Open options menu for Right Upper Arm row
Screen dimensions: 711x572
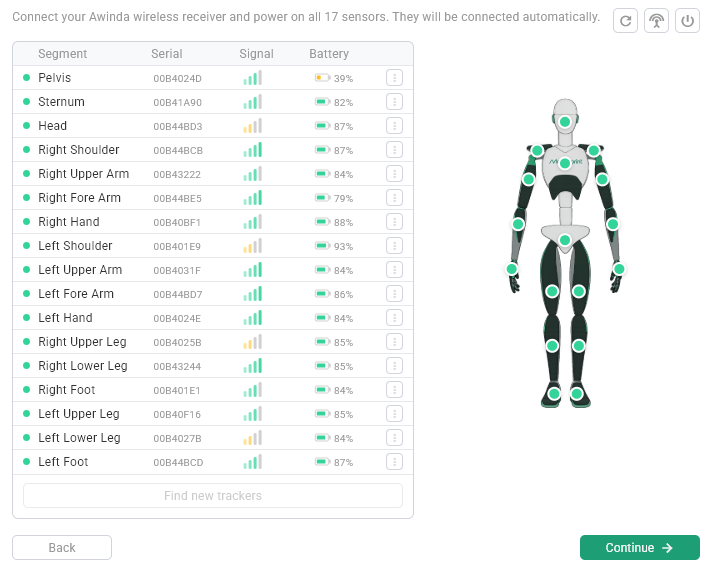394,174
